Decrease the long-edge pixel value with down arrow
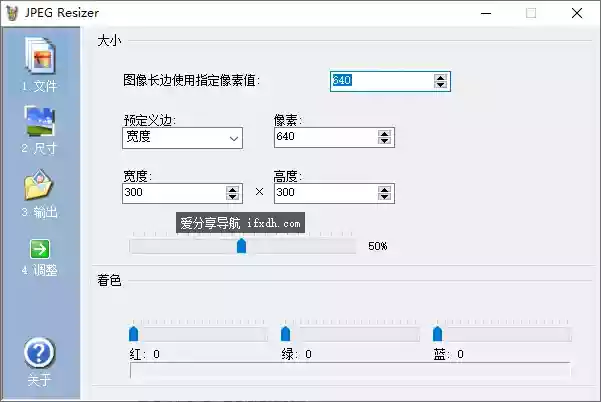Screen dimensions: 601x402 coord(440,85)
